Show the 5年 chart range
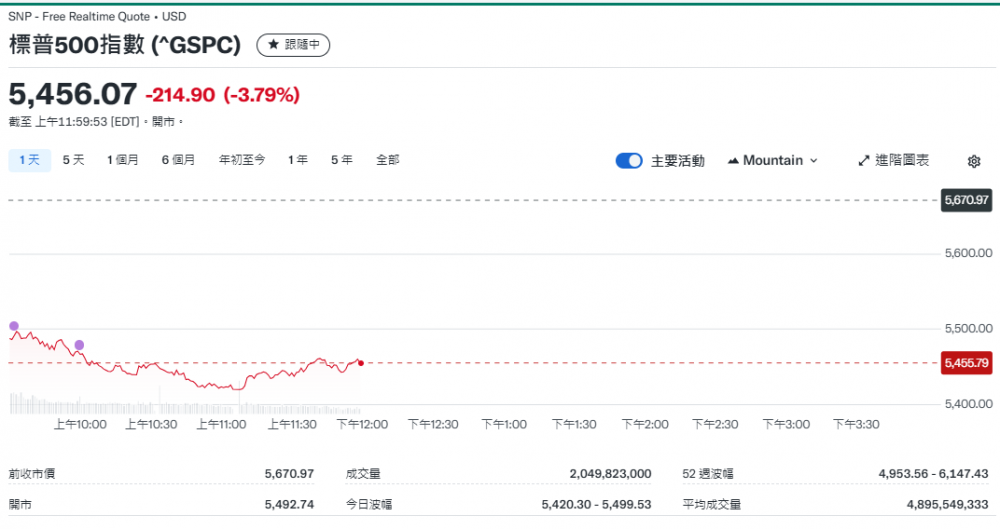Screen dimensions: 1000x529 [341, 160]
